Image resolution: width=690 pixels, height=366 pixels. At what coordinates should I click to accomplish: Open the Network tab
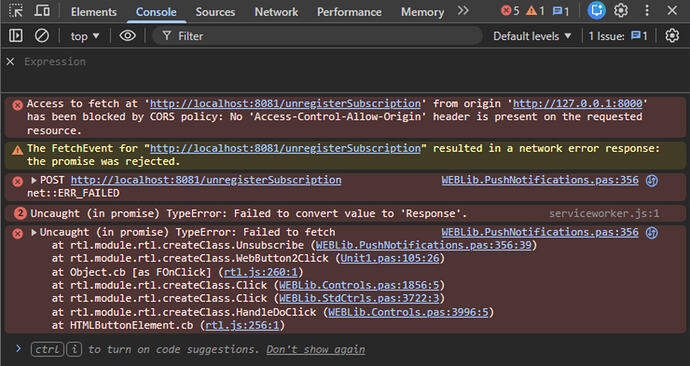[x=276, y=12]
